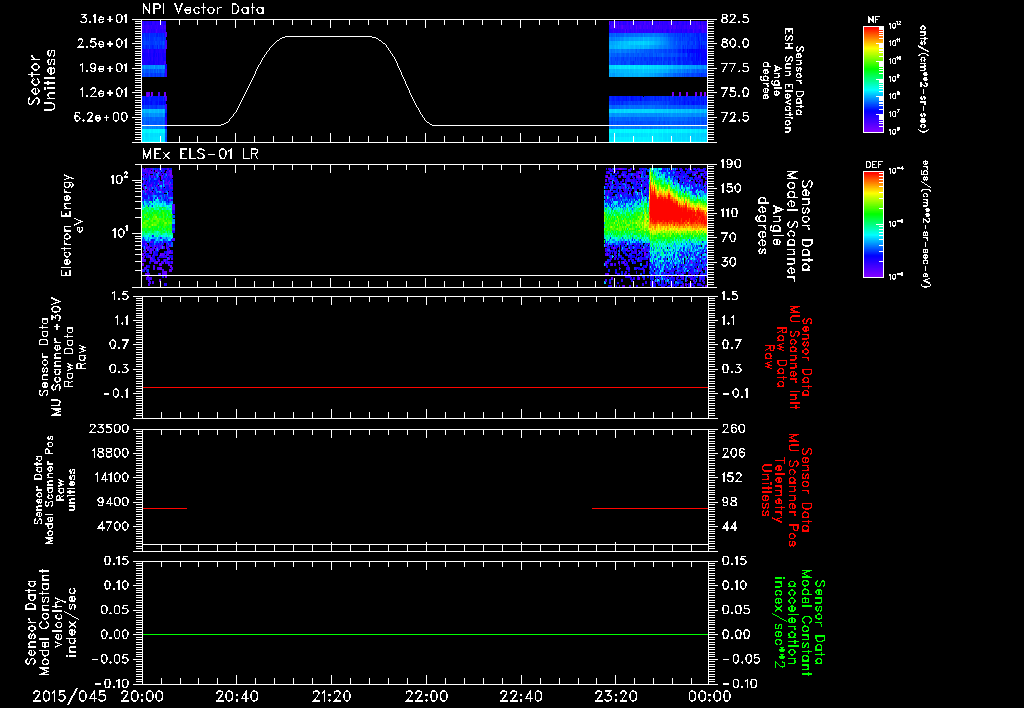The width and height of the screenshot is (1024, 708).
Task: Select the 'Electron Energy eV' axis label
Action: pyautogui.click(x=72, y=225)
